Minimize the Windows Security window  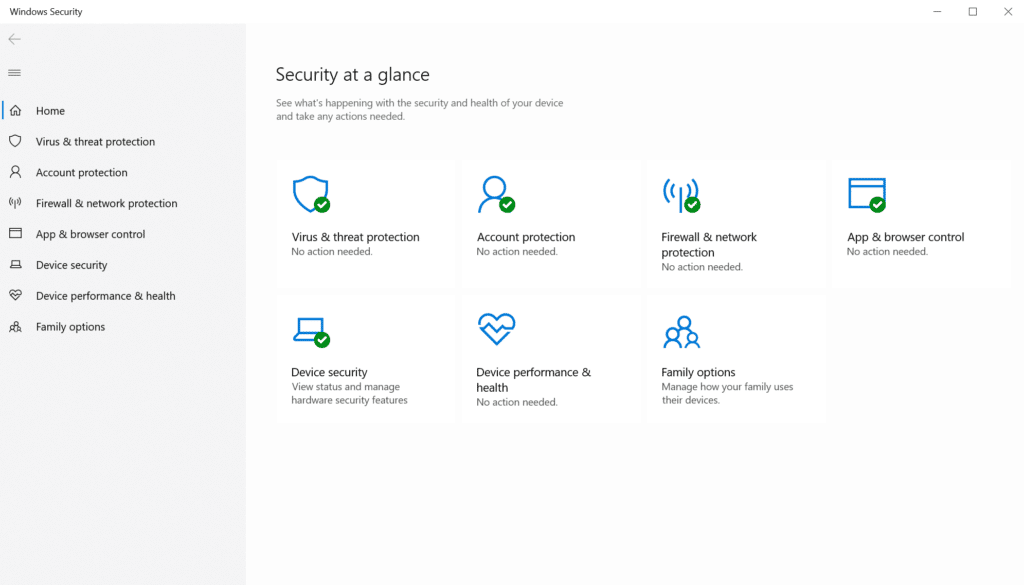937,12
